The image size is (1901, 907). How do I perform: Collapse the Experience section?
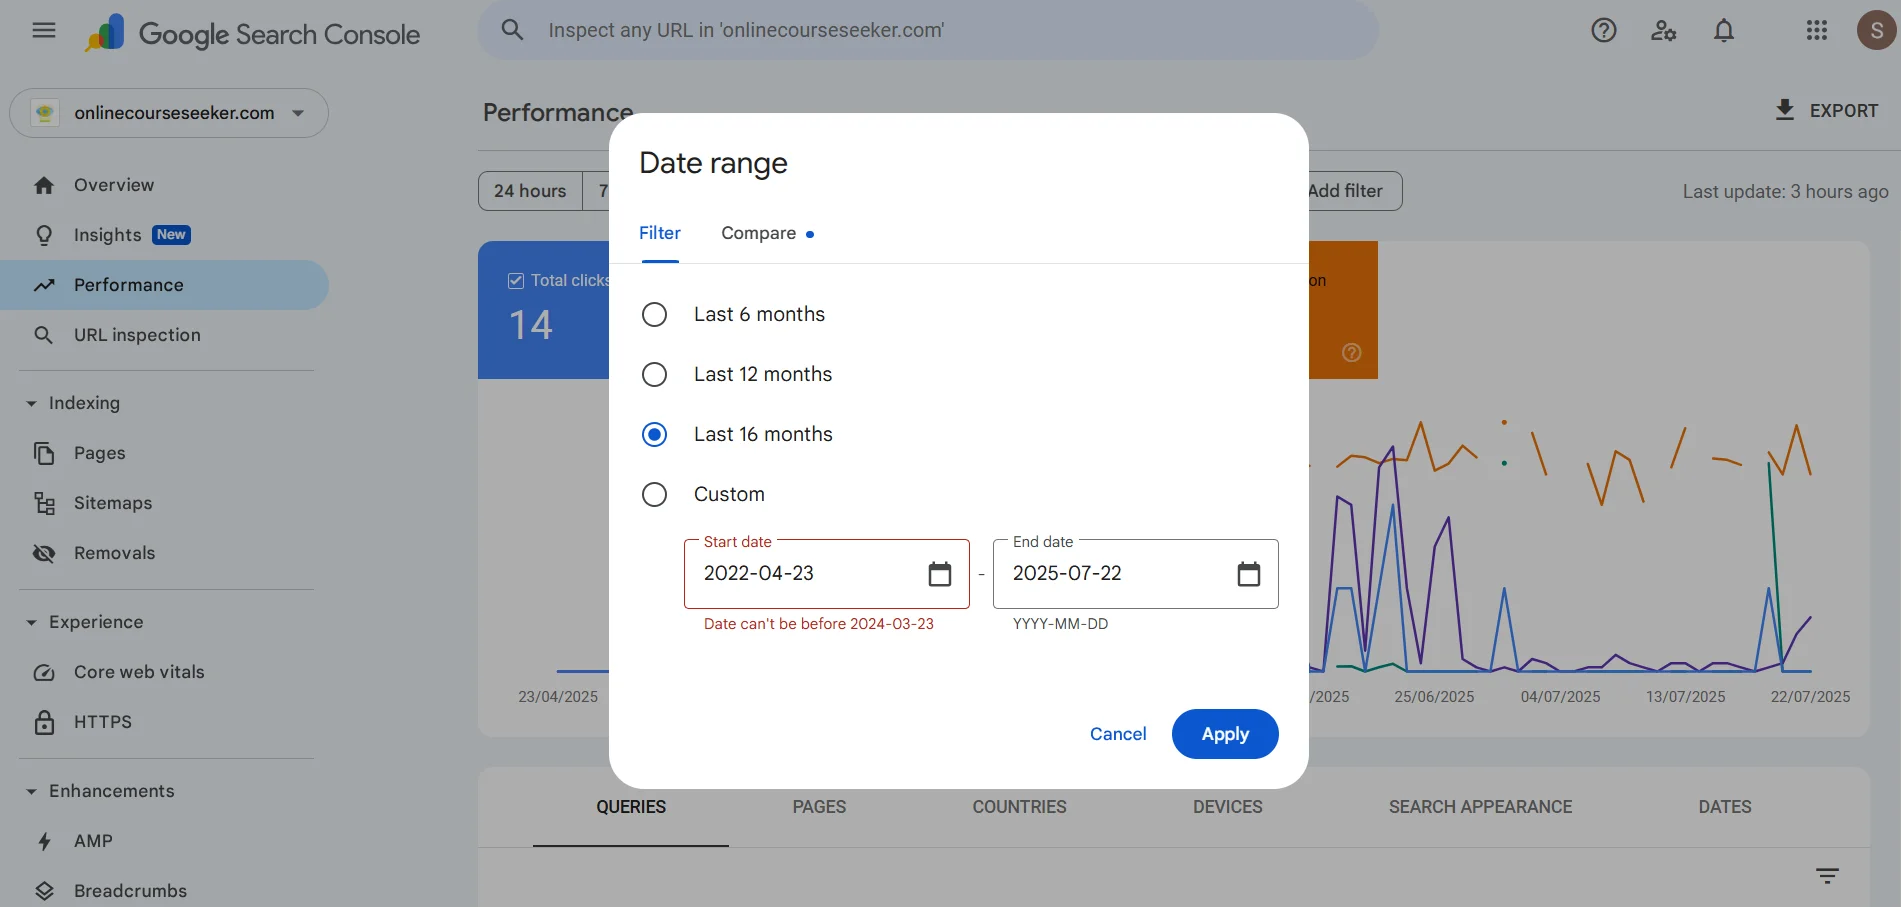(31, 623)
